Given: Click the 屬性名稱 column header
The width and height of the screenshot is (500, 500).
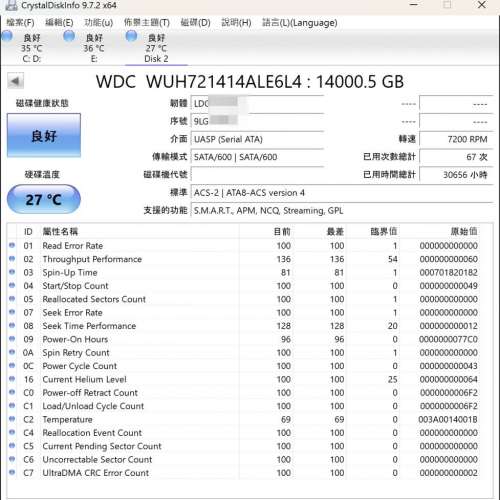Looking at the screenshot, I should (x=139, y=231).
